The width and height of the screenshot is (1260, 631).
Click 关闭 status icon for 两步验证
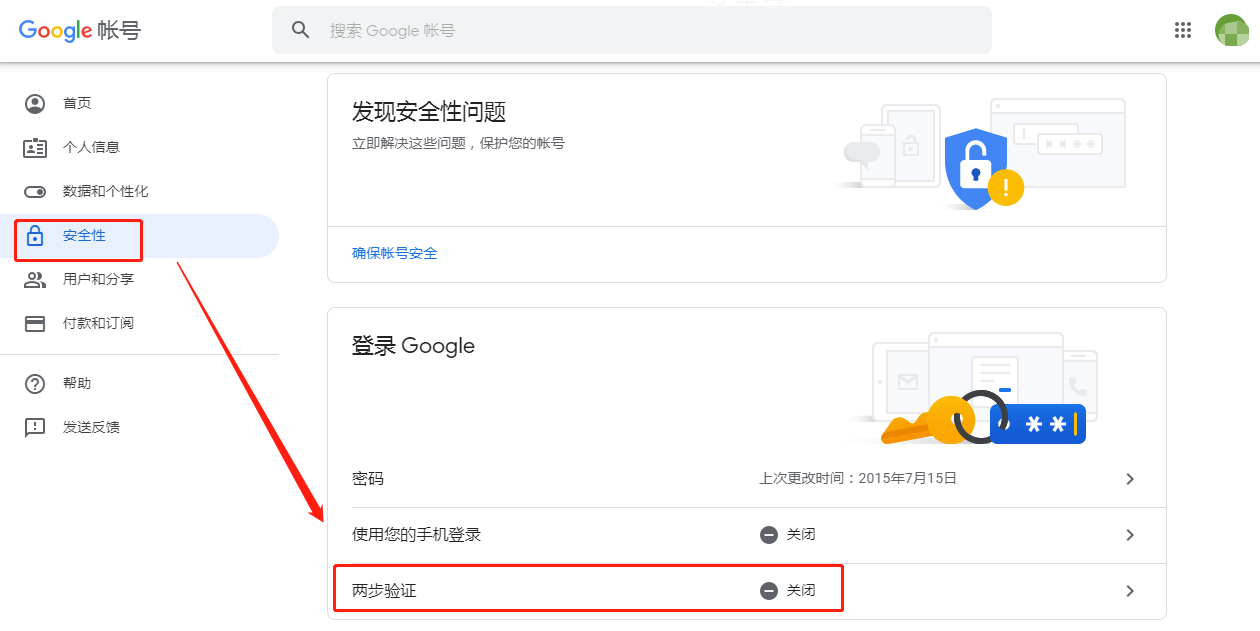[769, 591]
